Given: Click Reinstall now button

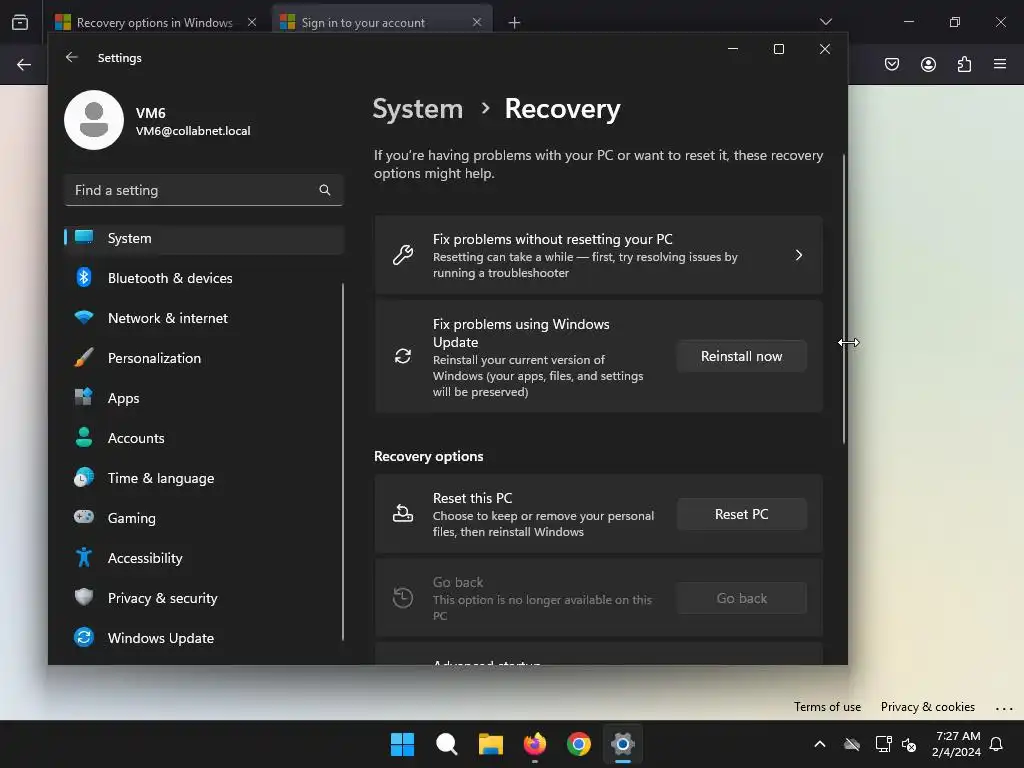Looking at the screenshot, I should (741, 357).
